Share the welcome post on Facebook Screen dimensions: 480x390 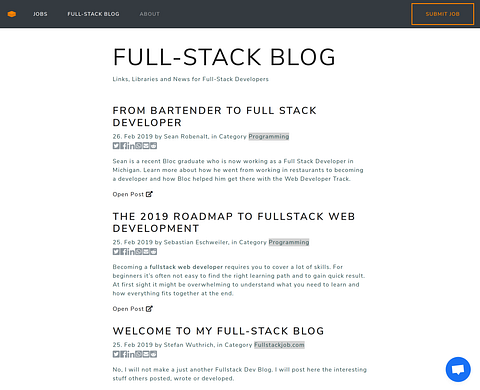[x=123, y=354]
